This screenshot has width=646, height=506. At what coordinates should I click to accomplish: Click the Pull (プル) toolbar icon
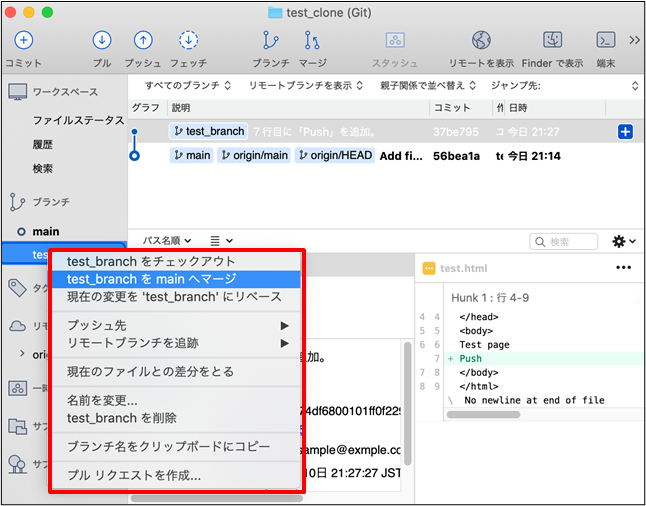click(102, 40)
